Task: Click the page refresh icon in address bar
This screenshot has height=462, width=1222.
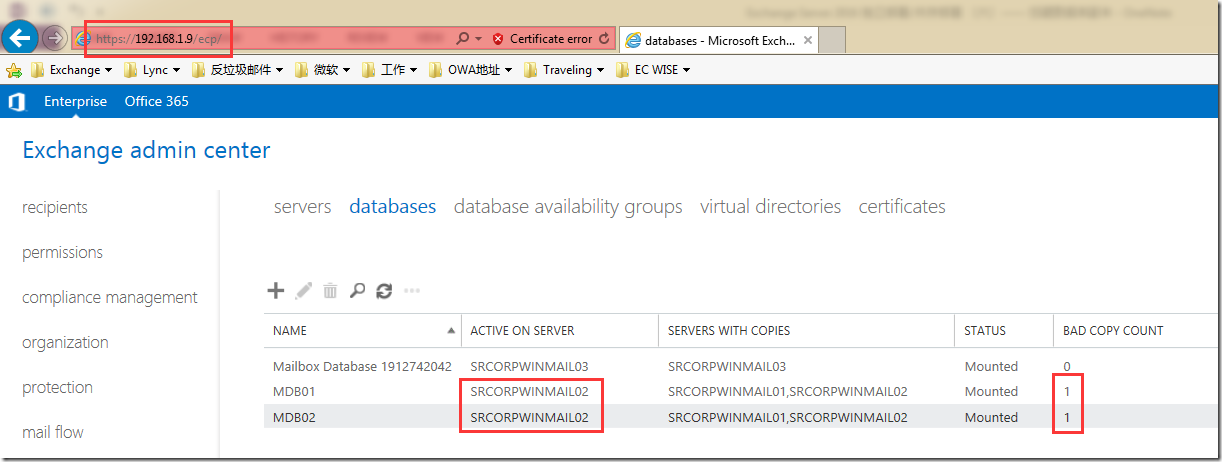Action: [604, 39]
